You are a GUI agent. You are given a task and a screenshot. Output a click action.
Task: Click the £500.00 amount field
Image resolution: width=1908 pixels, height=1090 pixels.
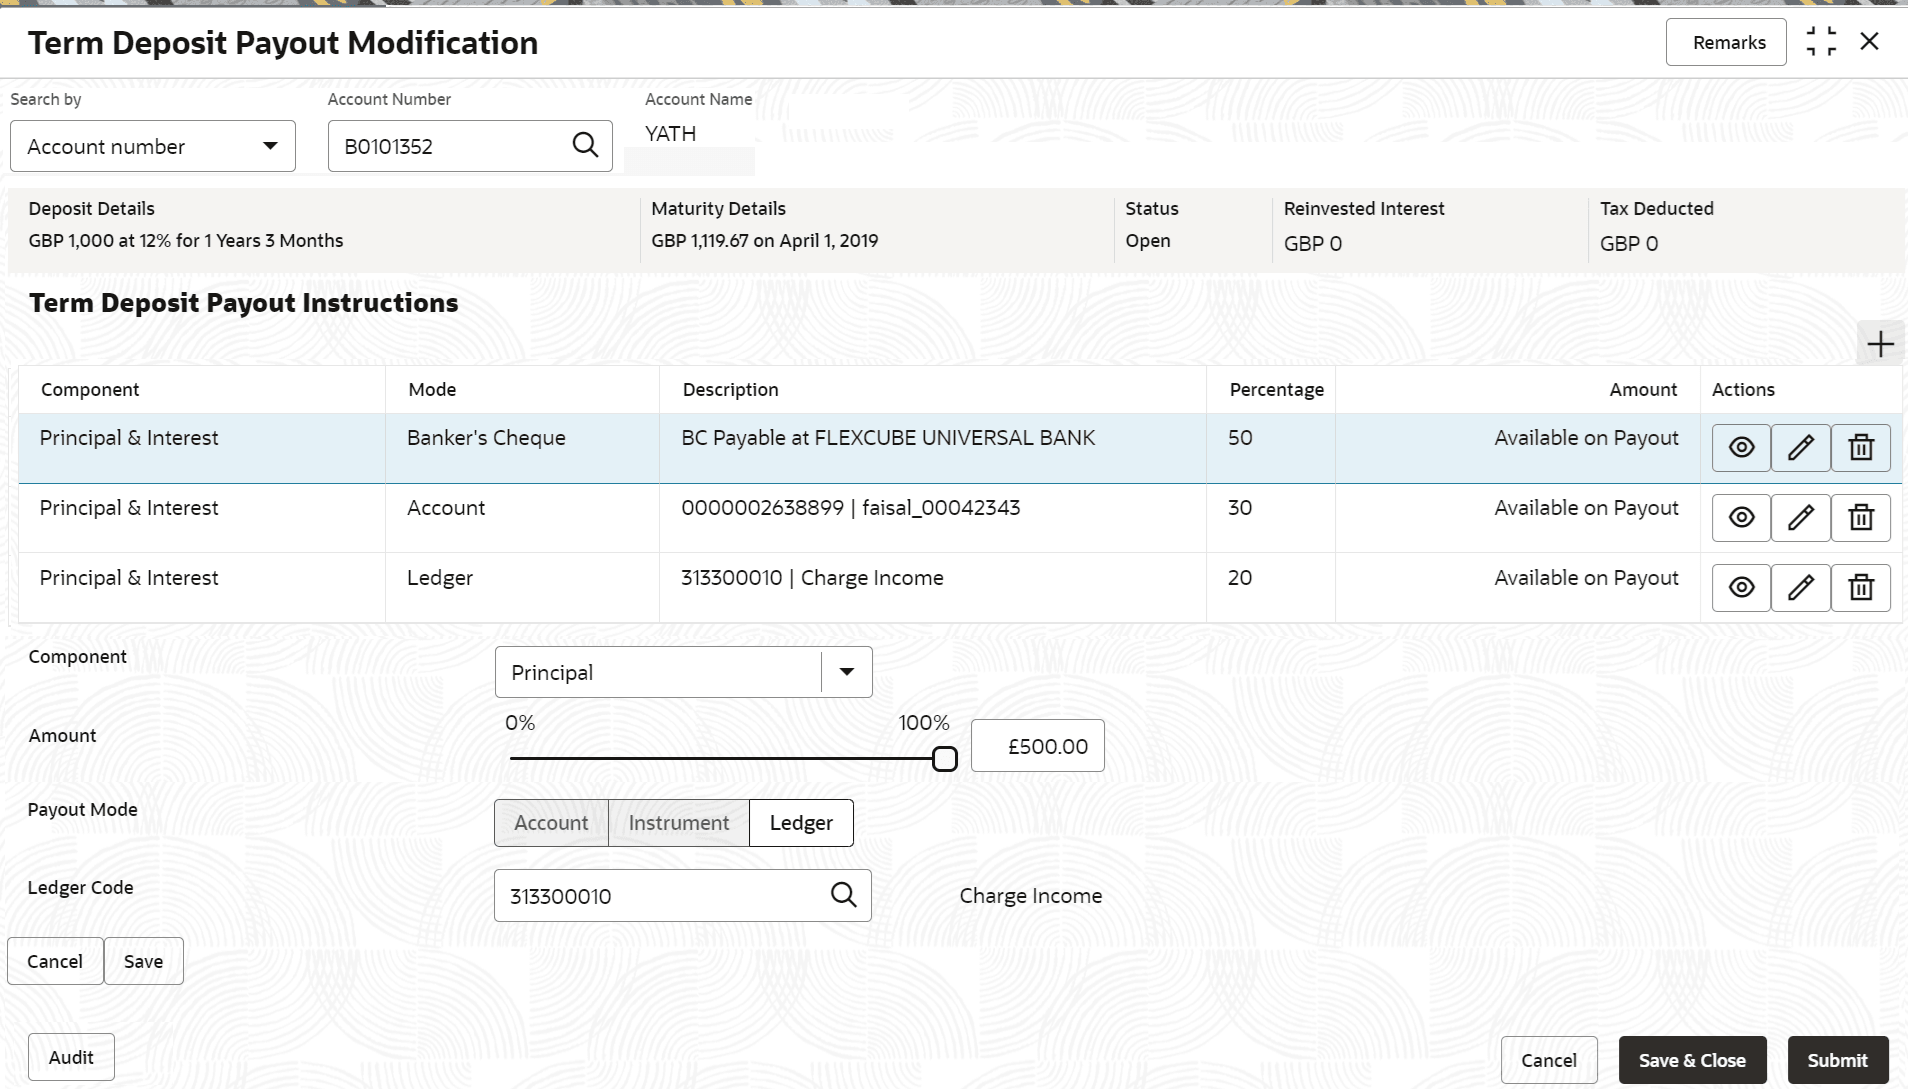click(x=1038, y=746)
